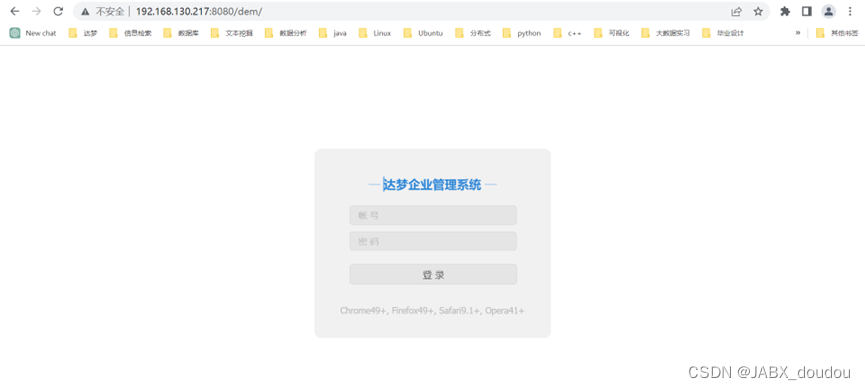
Task: Open the 毕业设计 bookmark folder
Action: click(723, 33)
